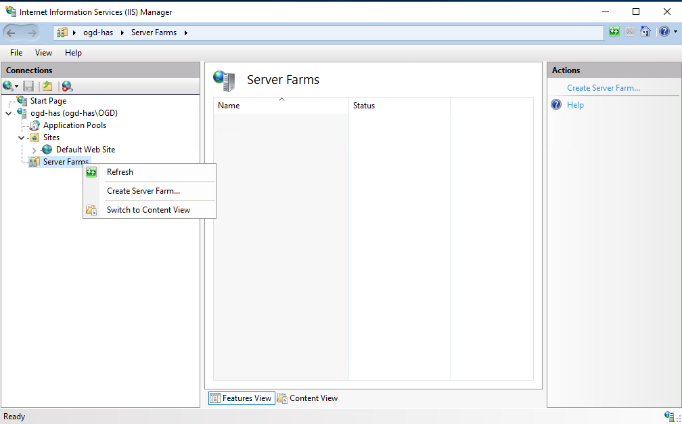Click the Delete Connection icon in Connections toolbar

coord(67,86)
